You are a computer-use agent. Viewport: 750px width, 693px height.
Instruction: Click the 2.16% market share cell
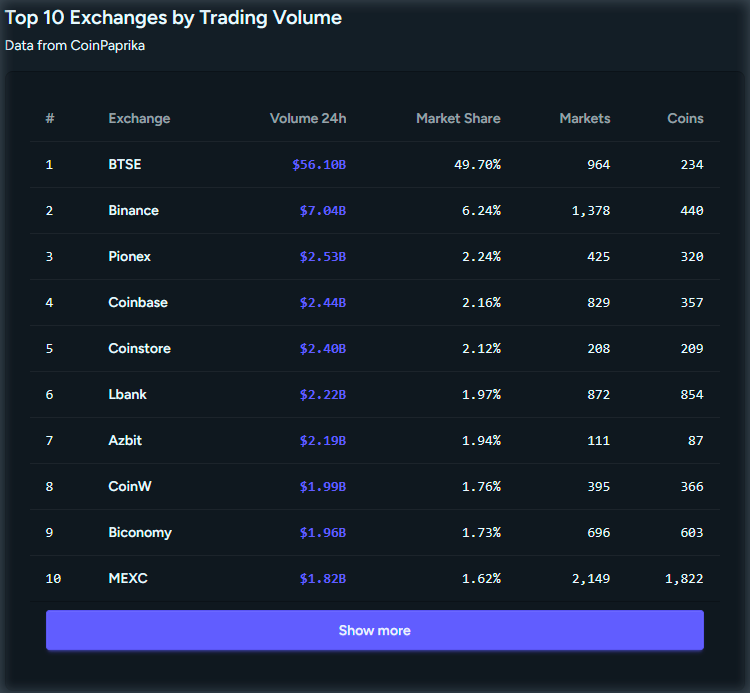[481, 302]
